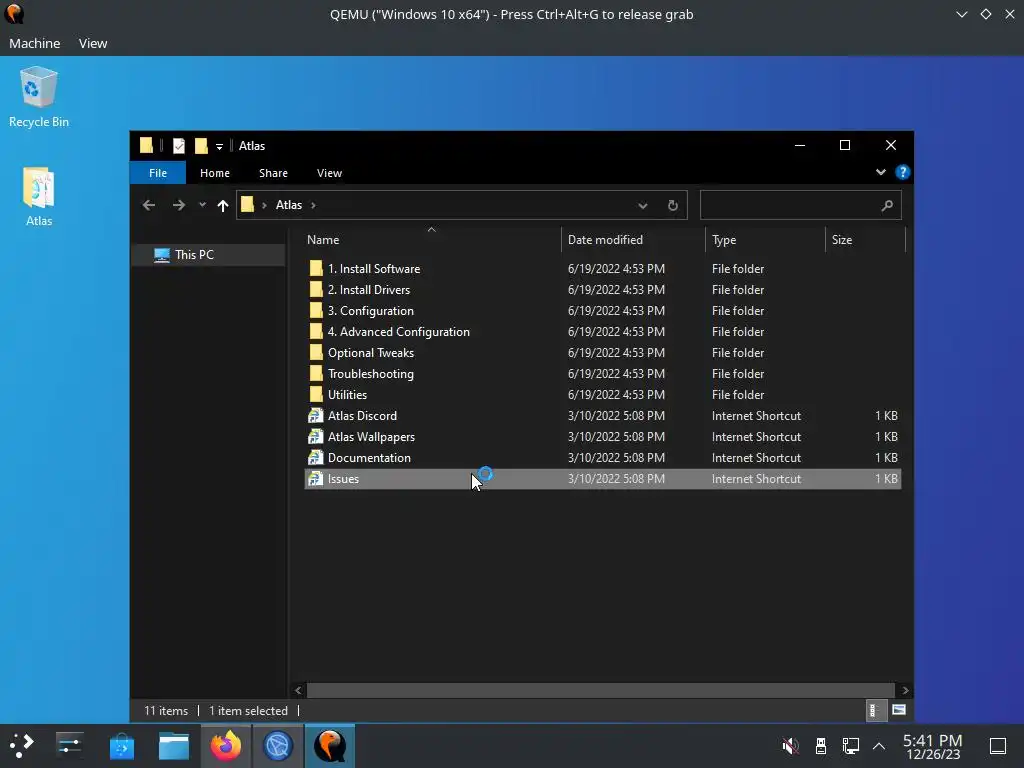Screen dimensions: 1024x768
Task: Click the Back navigation arrow
Action: coord(149,205)
